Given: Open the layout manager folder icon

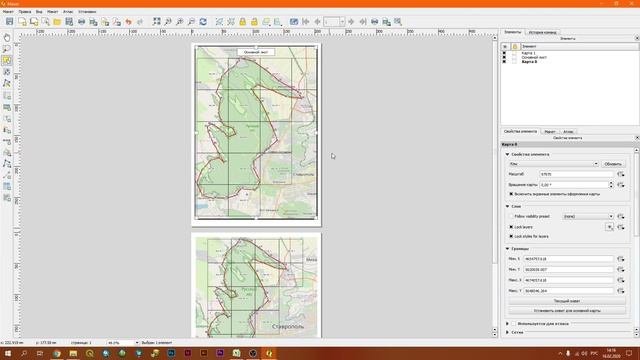Looking at the screenshot, I should (x=57, y=22).
